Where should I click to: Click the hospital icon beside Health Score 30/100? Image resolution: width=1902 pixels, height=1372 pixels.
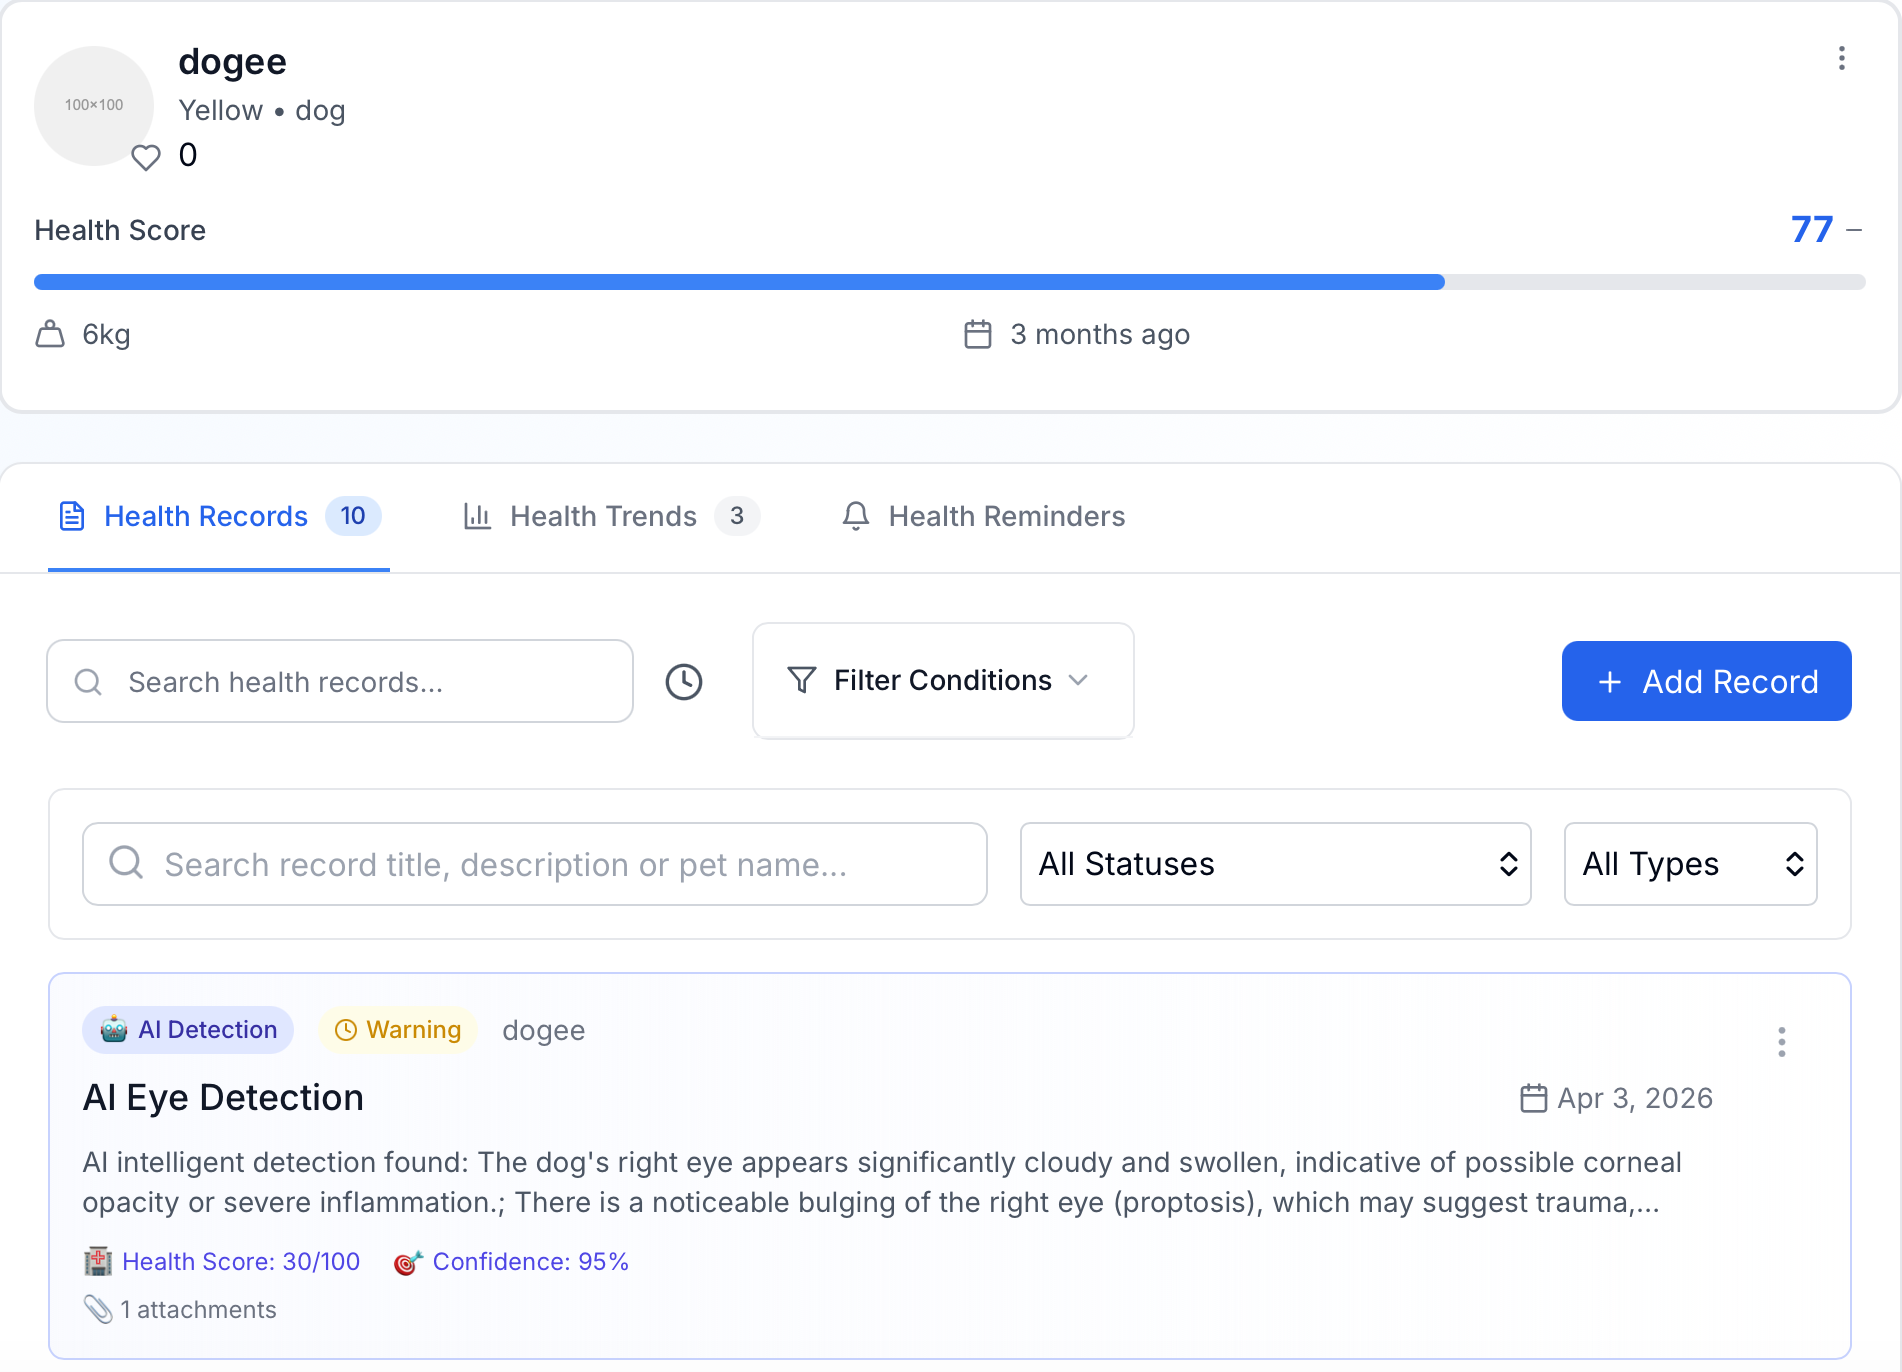coord(98,1262)
